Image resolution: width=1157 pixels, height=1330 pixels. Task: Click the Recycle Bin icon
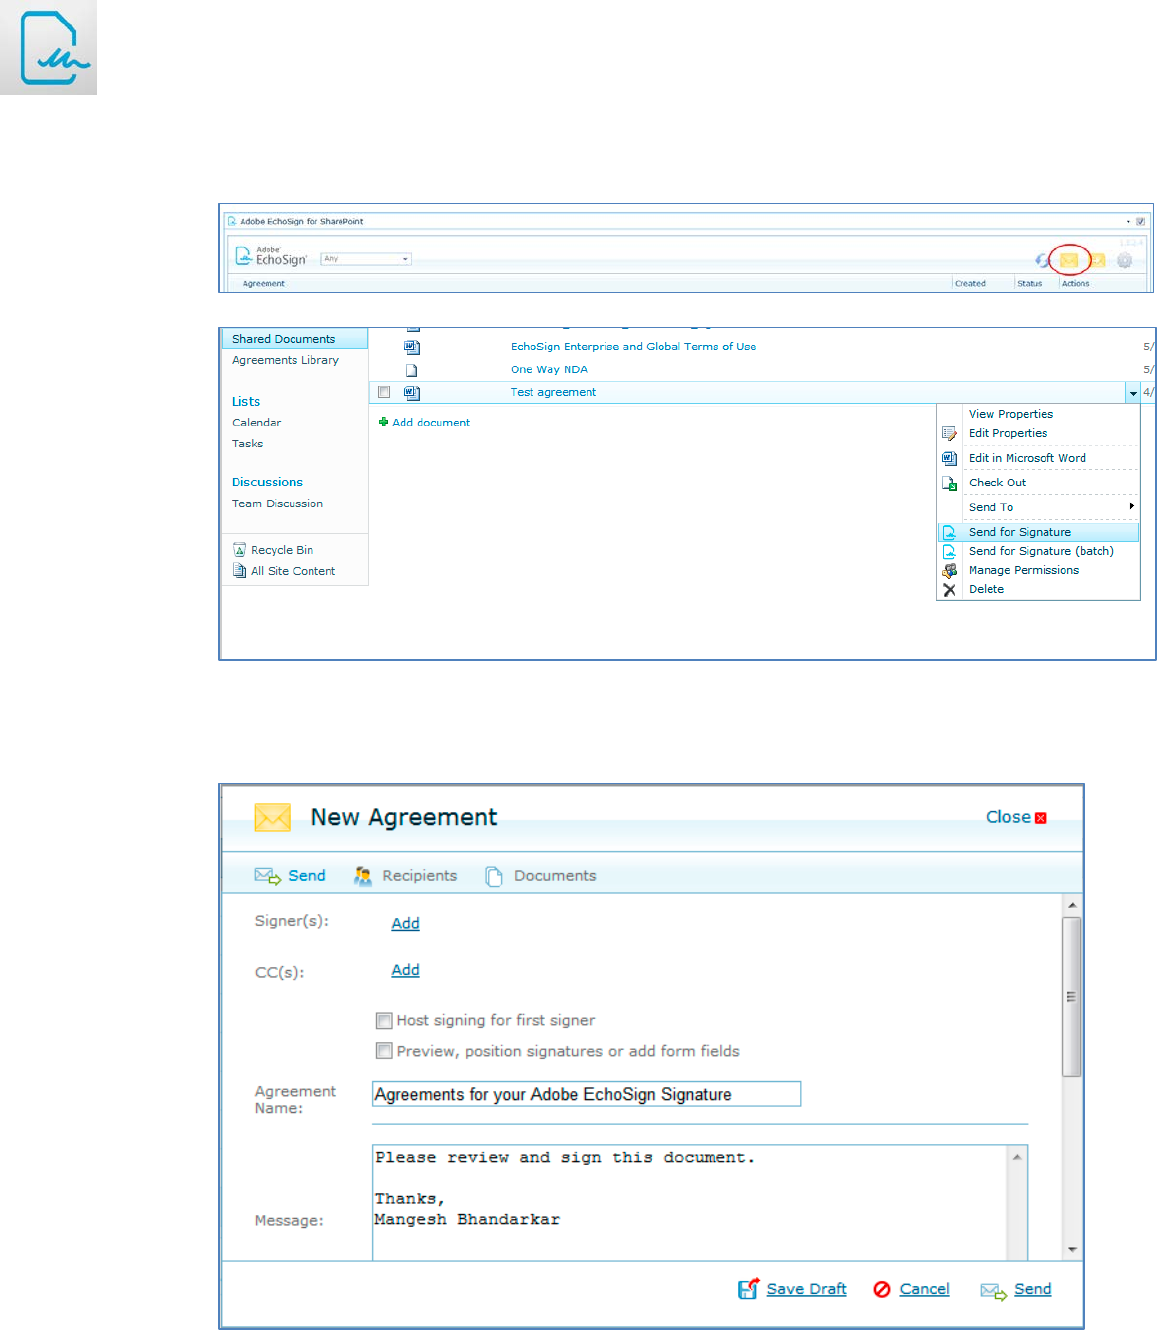click(x=240, y=550)
